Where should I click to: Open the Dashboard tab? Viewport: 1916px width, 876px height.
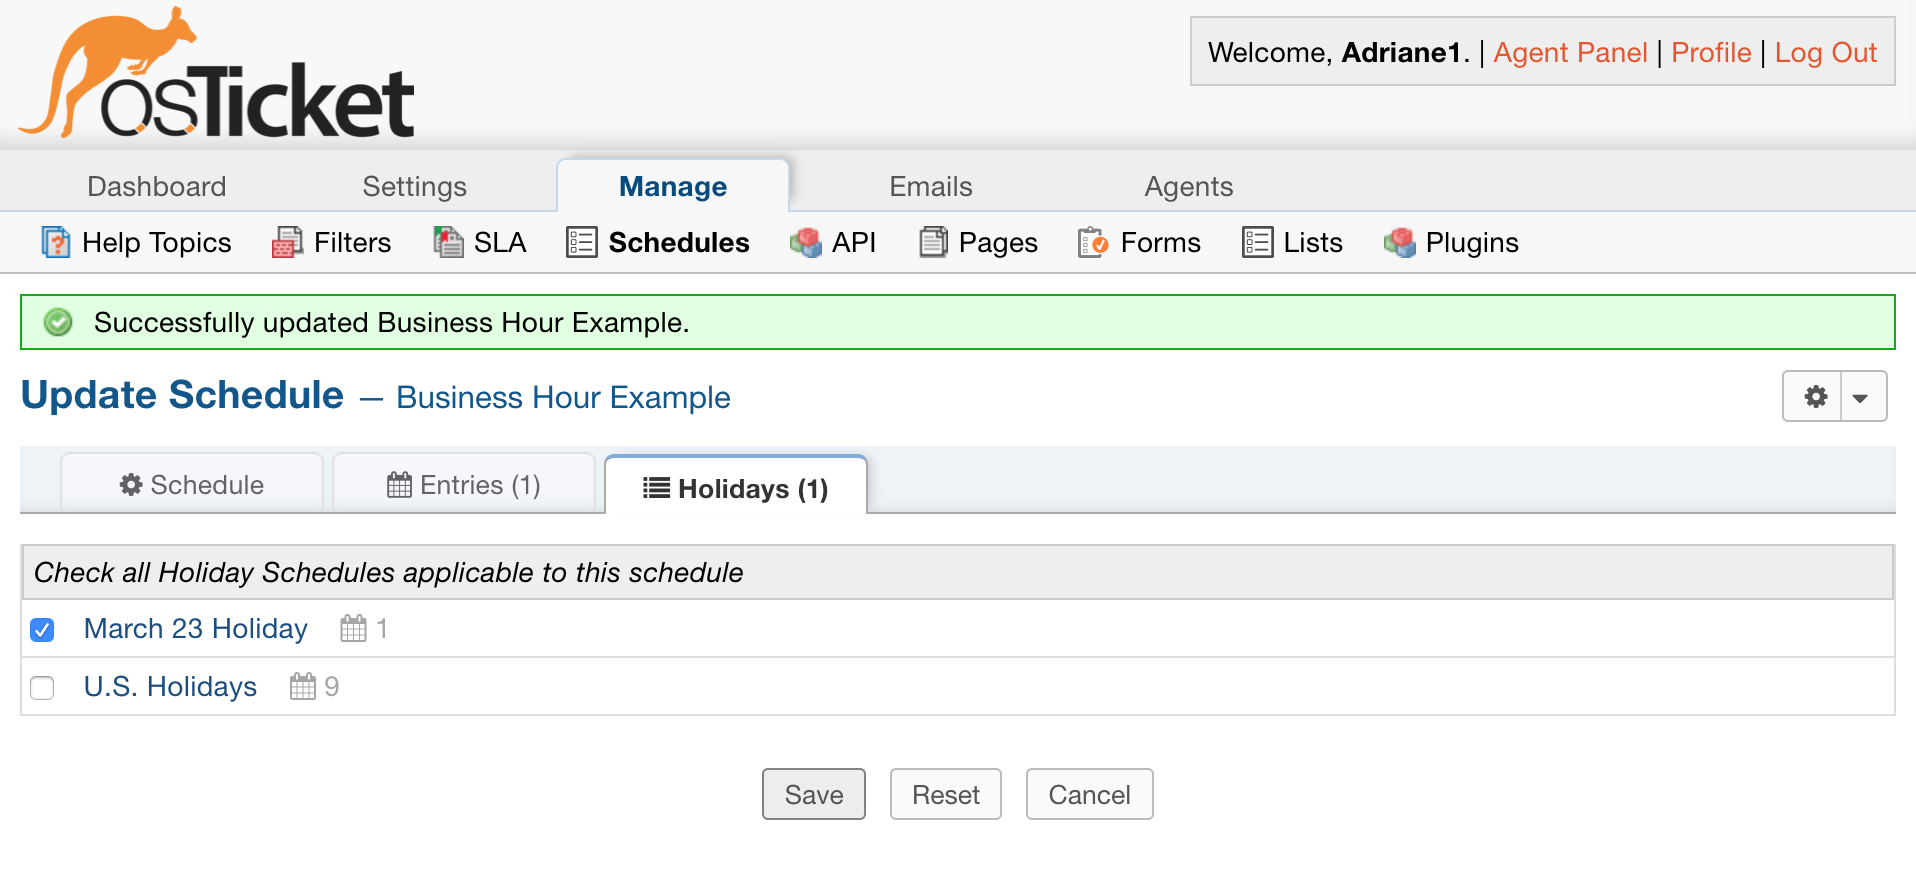pos(157,186)
